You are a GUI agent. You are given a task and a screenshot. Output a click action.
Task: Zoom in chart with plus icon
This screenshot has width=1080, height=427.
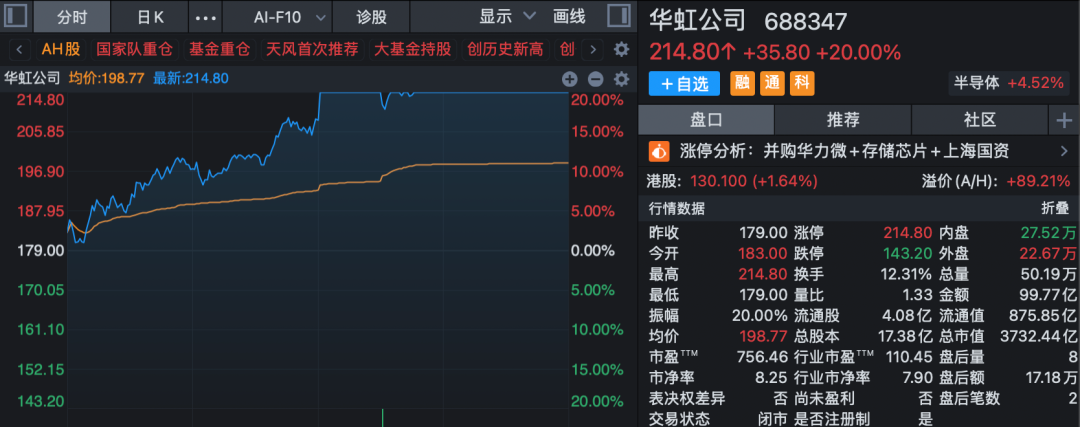(569, 79)
